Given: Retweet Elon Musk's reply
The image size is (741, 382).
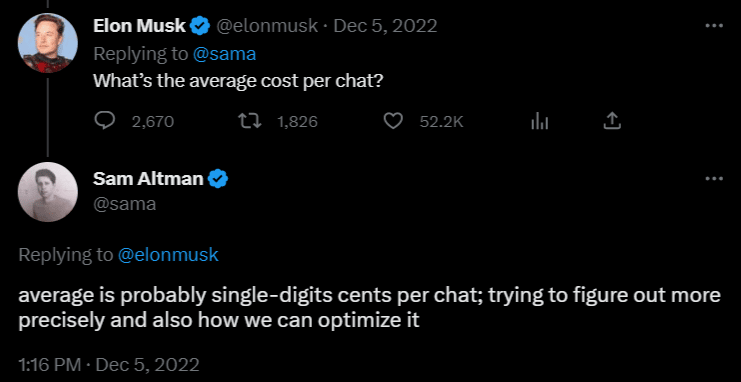Looking at the screenshot, I should point(250,122).
